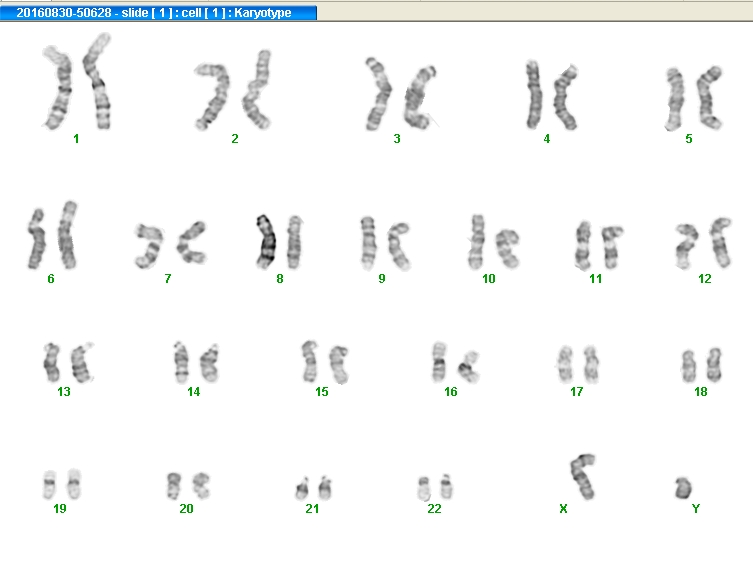The width and height of the screenshot is (753, 574).
Task: Select the dark-stained chromosome 8 homolog
Action: [266, 242]
